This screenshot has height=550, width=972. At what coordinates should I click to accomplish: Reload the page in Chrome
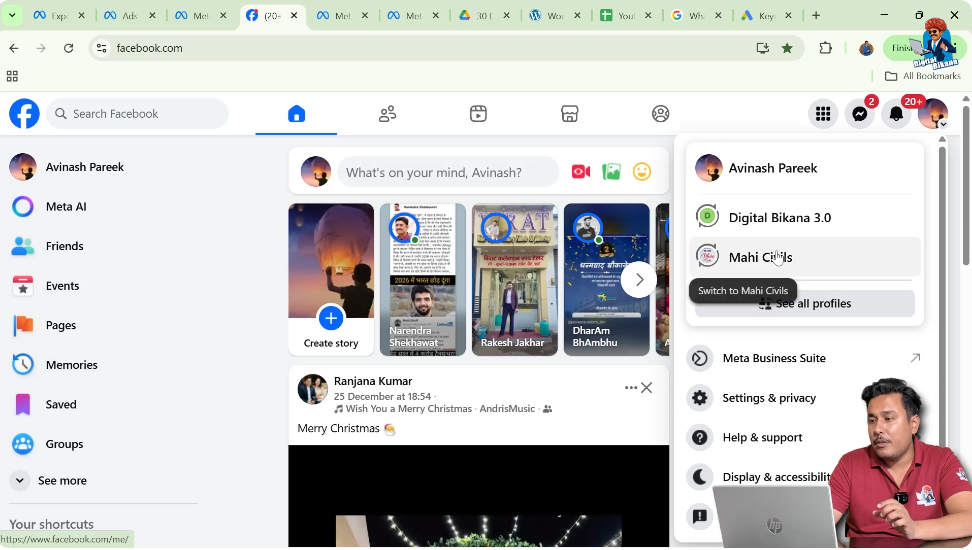point(68,48)
